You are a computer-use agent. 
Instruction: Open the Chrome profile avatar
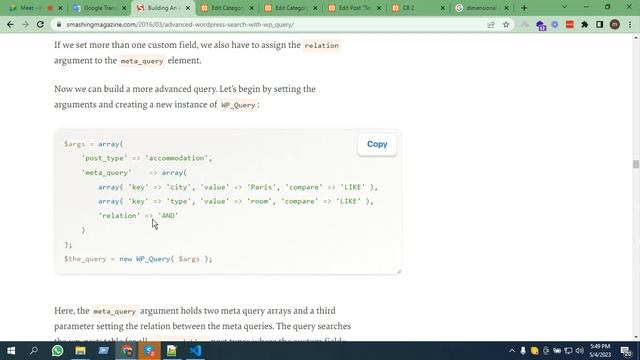[615, 24]
